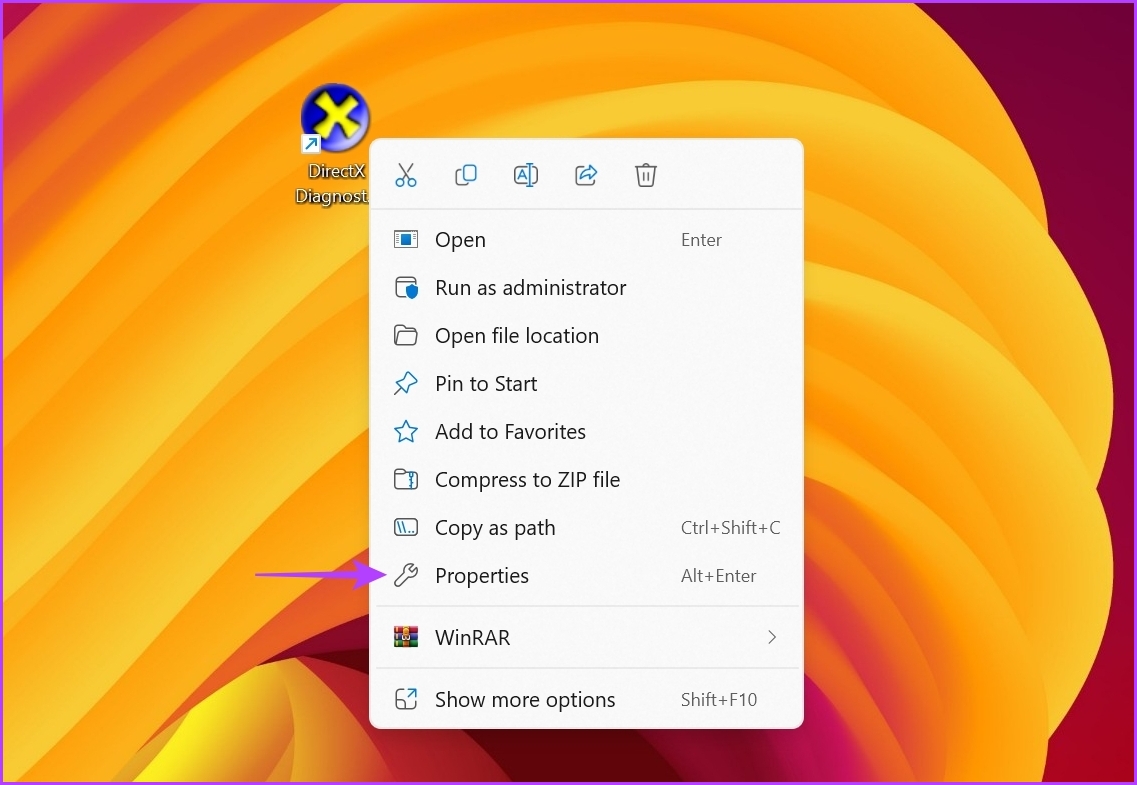Screen dimensions: 1137x785
Task: Click the Copy as path icon
Action: pos(405,528)
